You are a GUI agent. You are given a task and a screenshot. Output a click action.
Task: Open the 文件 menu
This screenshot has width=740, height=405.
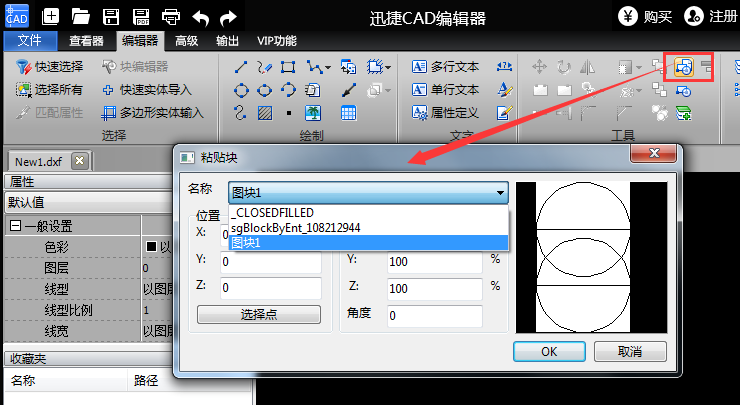coord(30,41)
